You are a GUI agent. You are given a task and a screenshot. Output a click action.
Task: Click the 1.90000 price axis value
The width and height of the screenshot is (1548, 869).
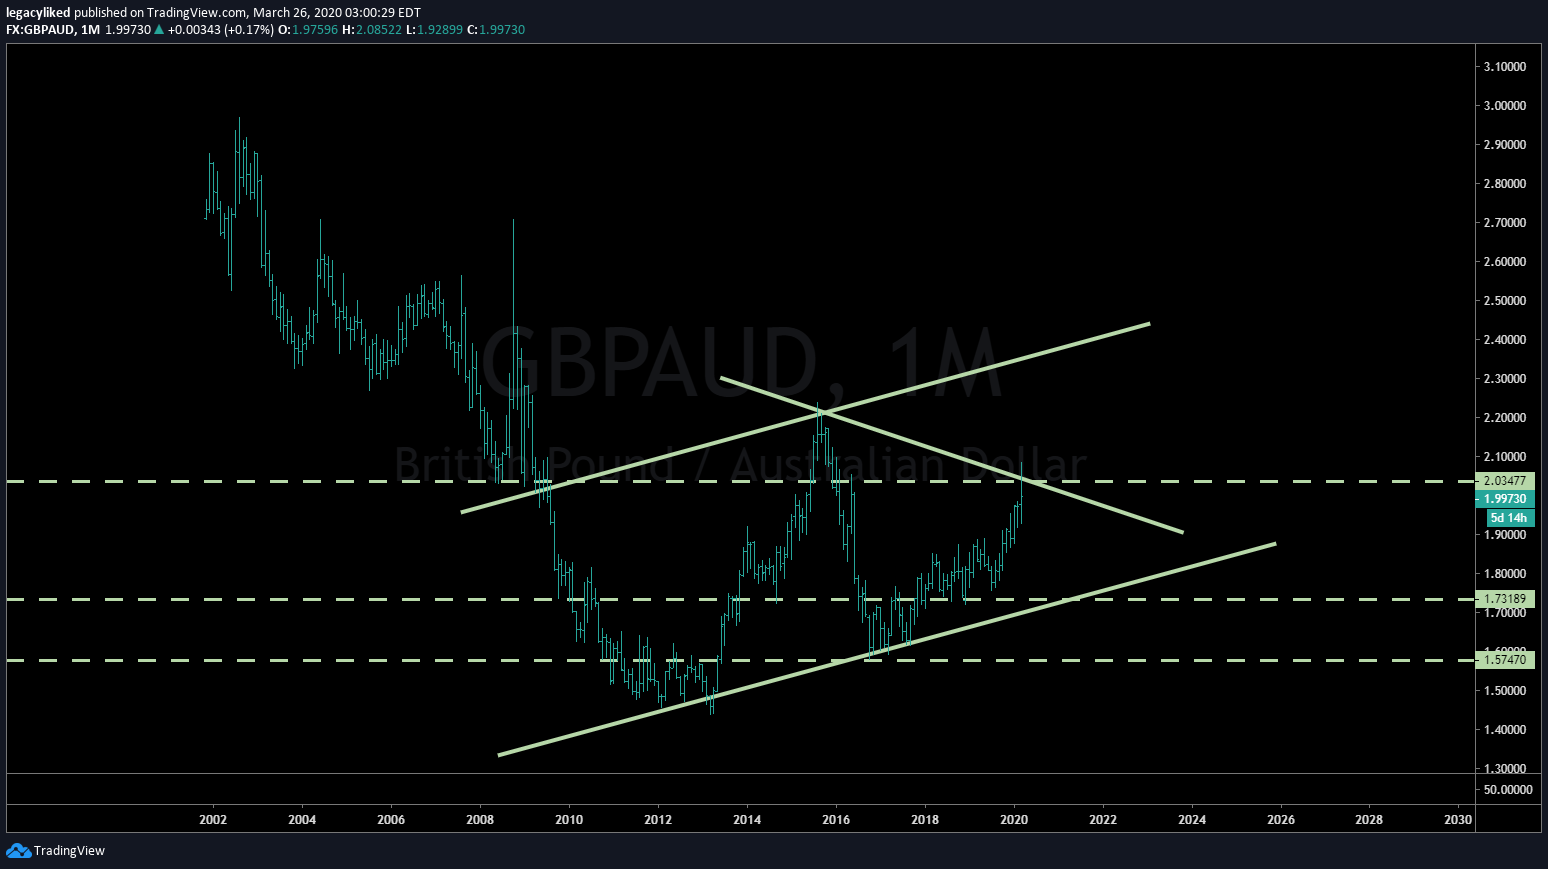point(1505,535)
